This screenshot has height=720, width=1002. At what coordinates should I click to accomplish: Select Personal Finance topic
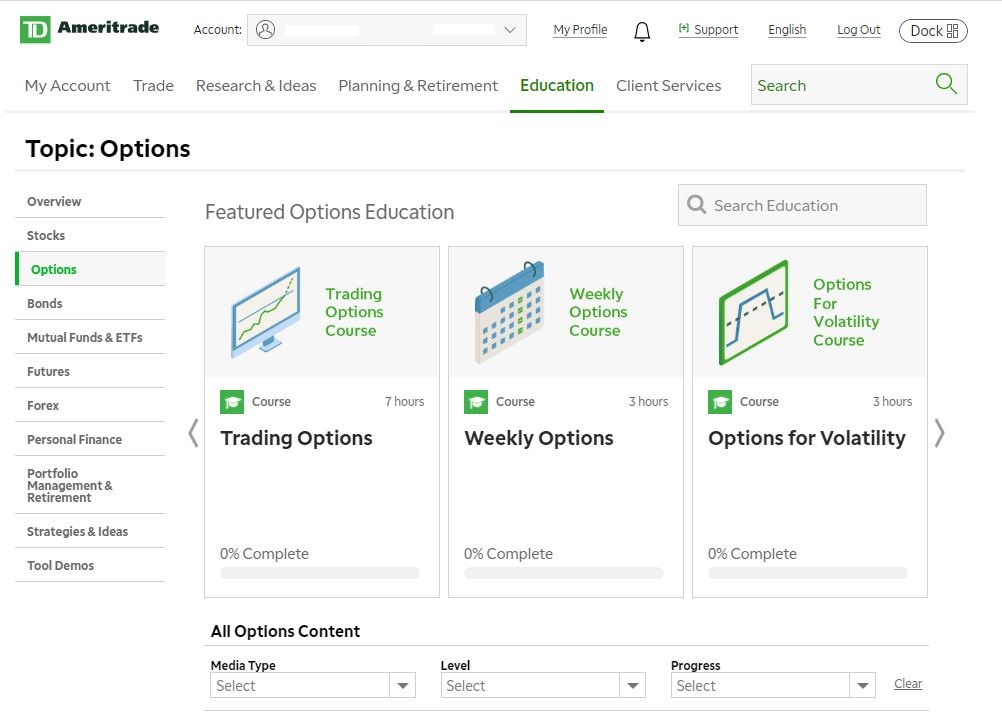[x=90, y=438]
